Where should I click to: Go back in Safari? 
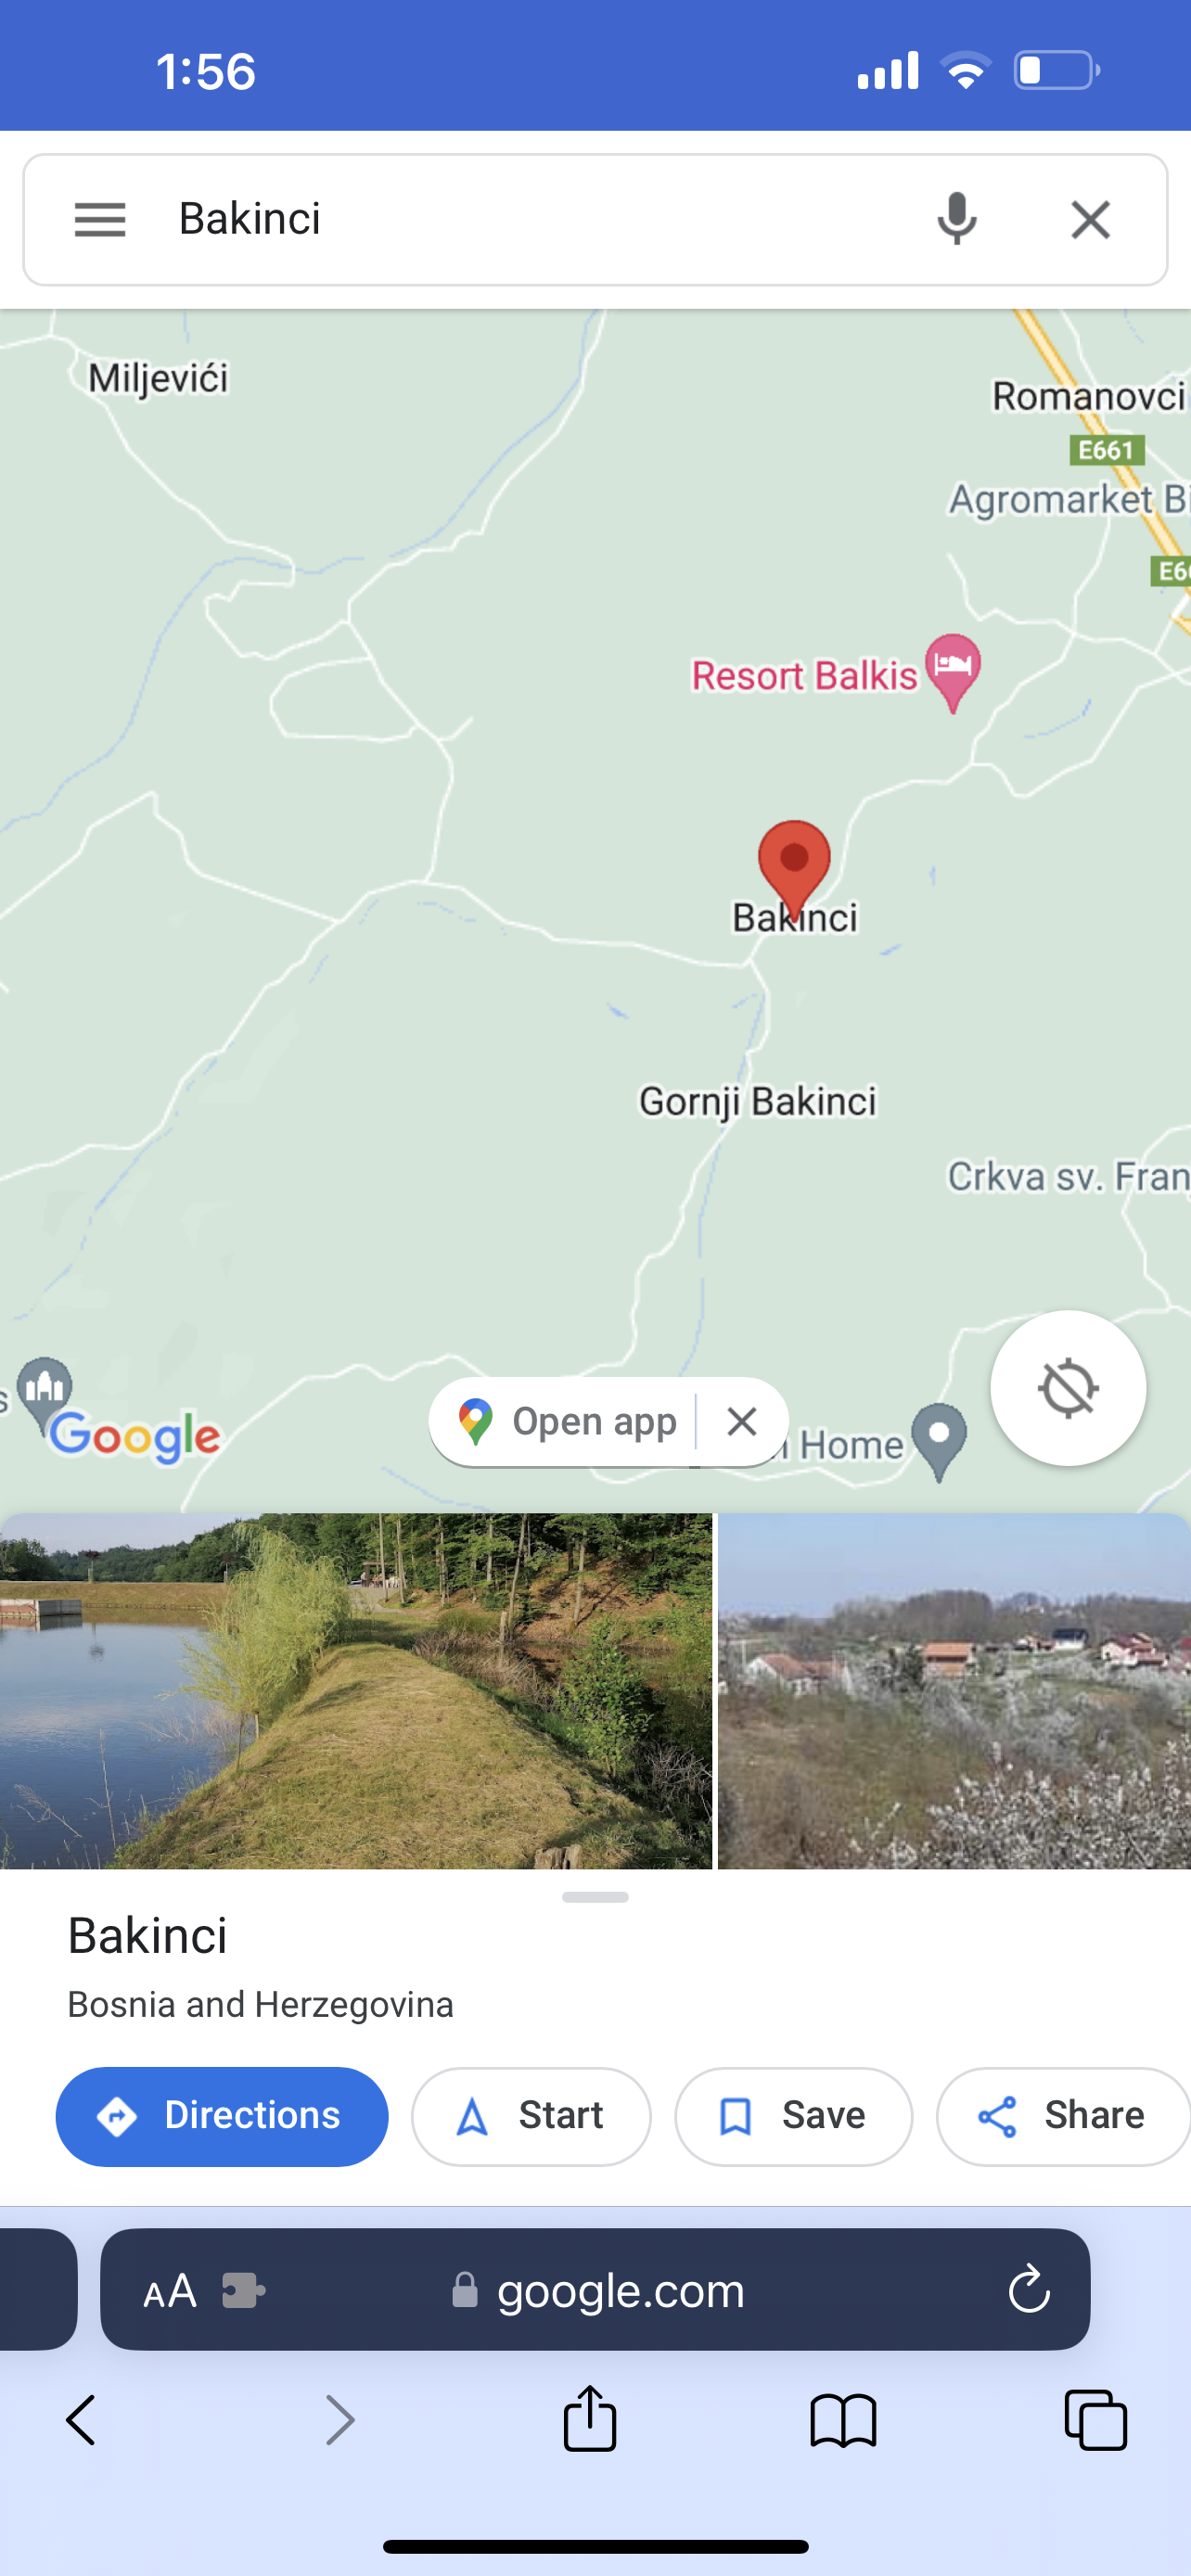[81, 2421]
